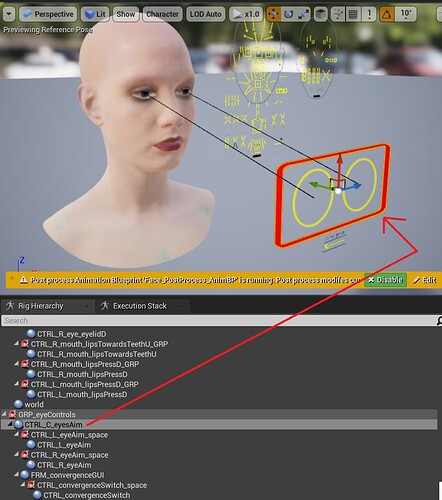Select the scale transform mode

303,14
